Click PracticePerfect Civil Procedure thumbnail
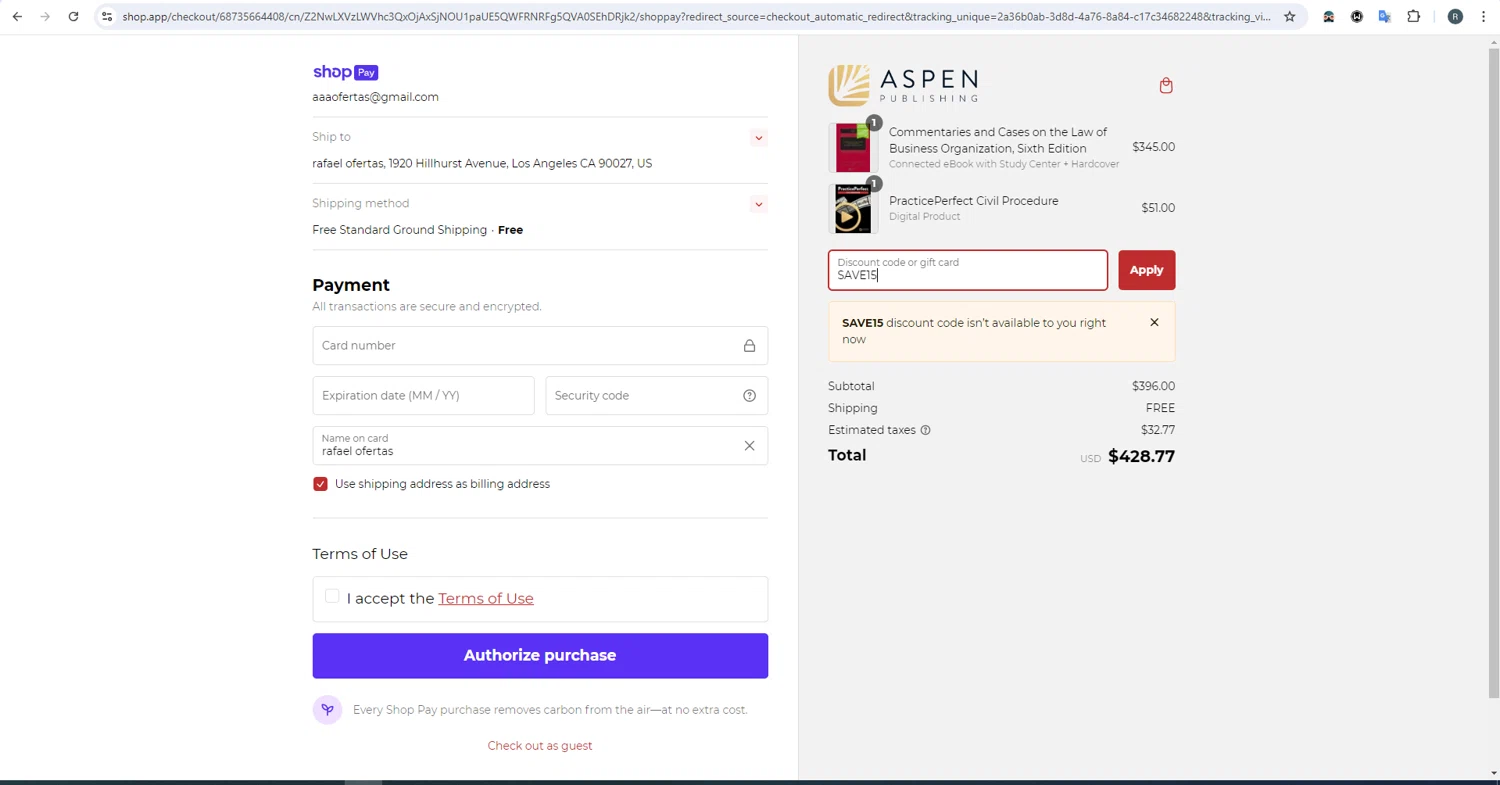1500x785 pixels. [x=852, y=208]
